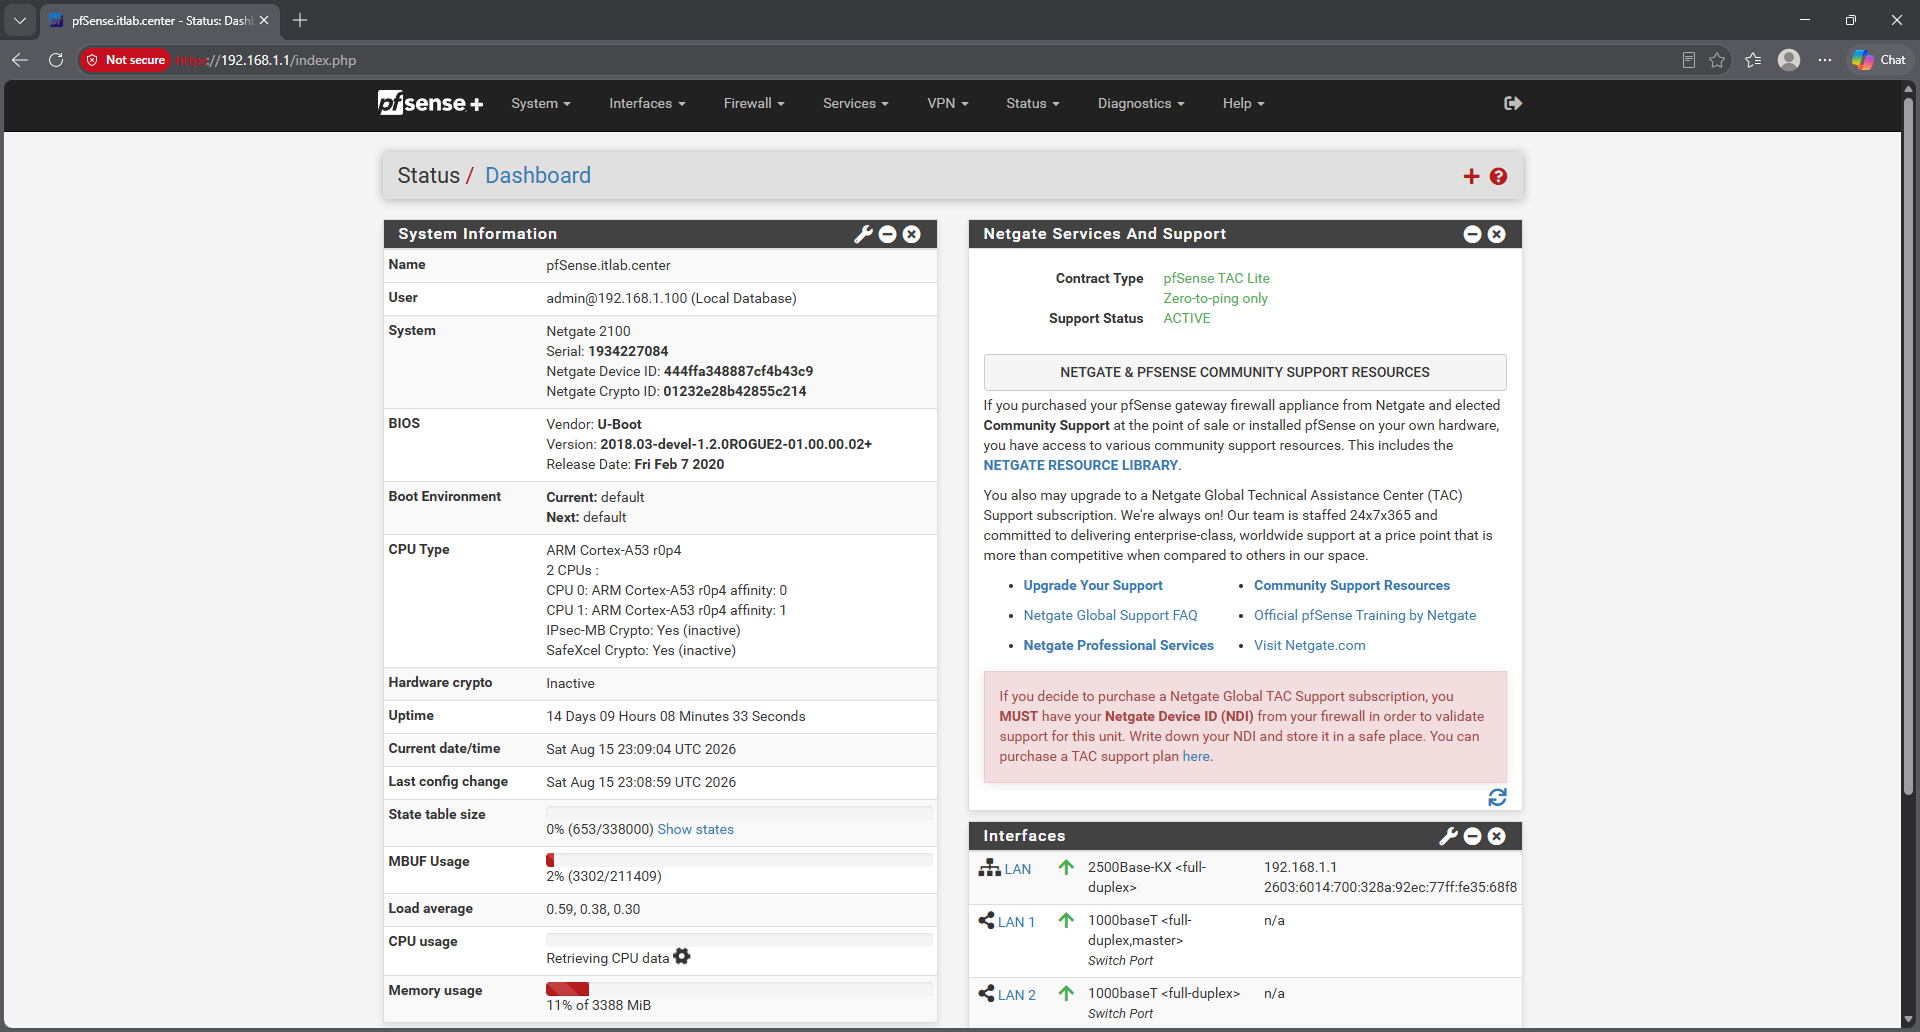Refresh Netgate support information icon
The width and height of the screenshot is (1920, 1032).
(x=1497, y=797)
